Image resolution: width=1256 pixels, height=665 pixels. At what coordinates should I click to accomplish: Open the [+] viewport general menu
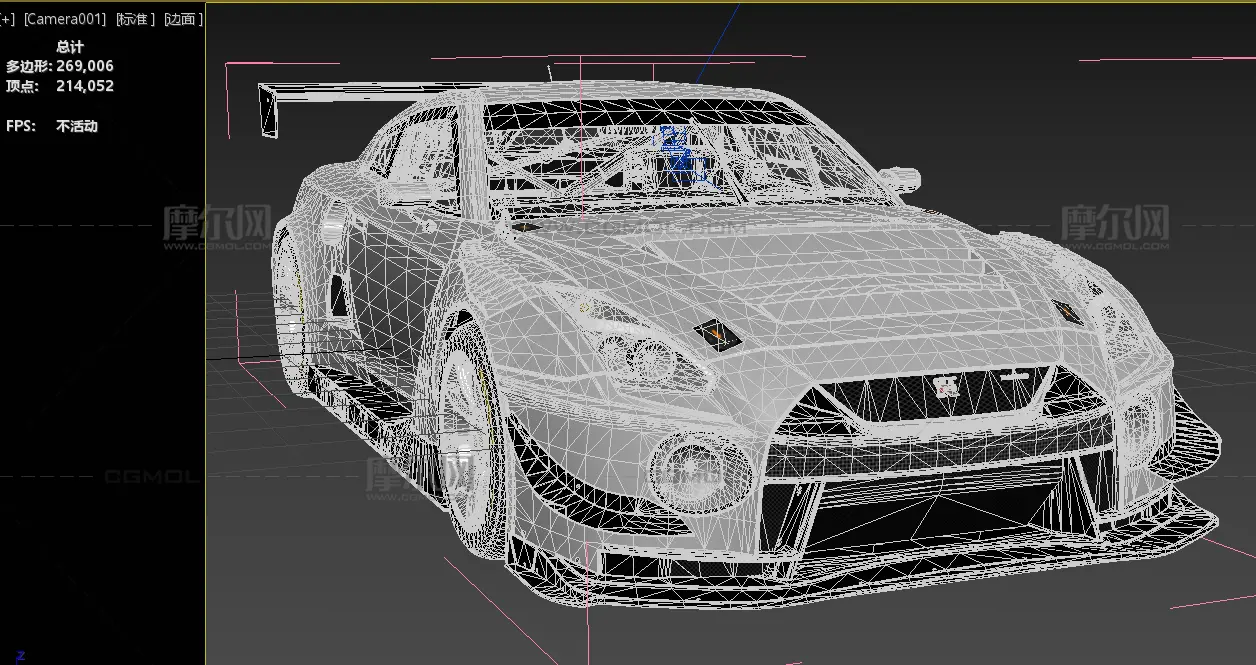coord(7,19)
